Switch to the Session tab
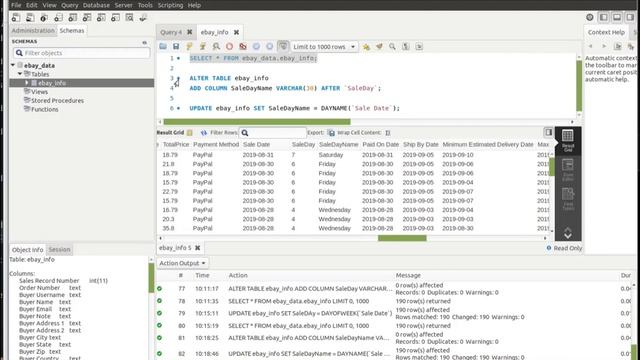Viewport: 640px width, 360px height. pos(59,249)
